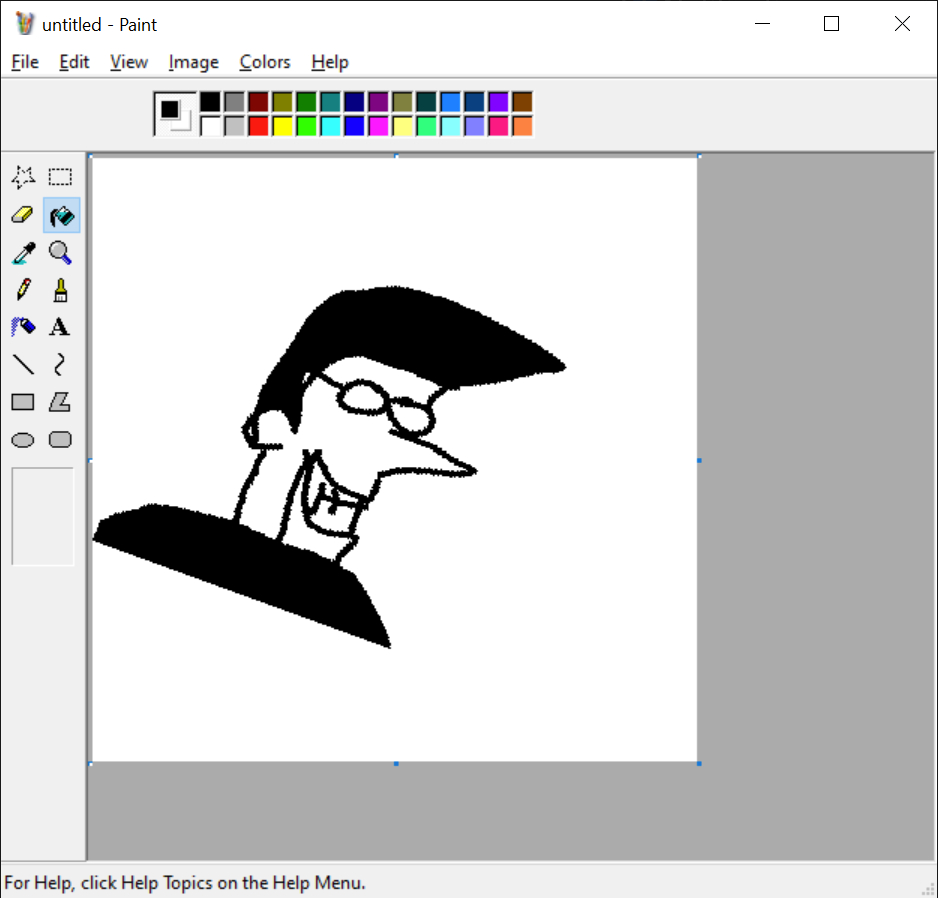This screenshot has width=938, height=898.
Task: Choose the yellow color swatch
Action: click(x=282, y=126)
